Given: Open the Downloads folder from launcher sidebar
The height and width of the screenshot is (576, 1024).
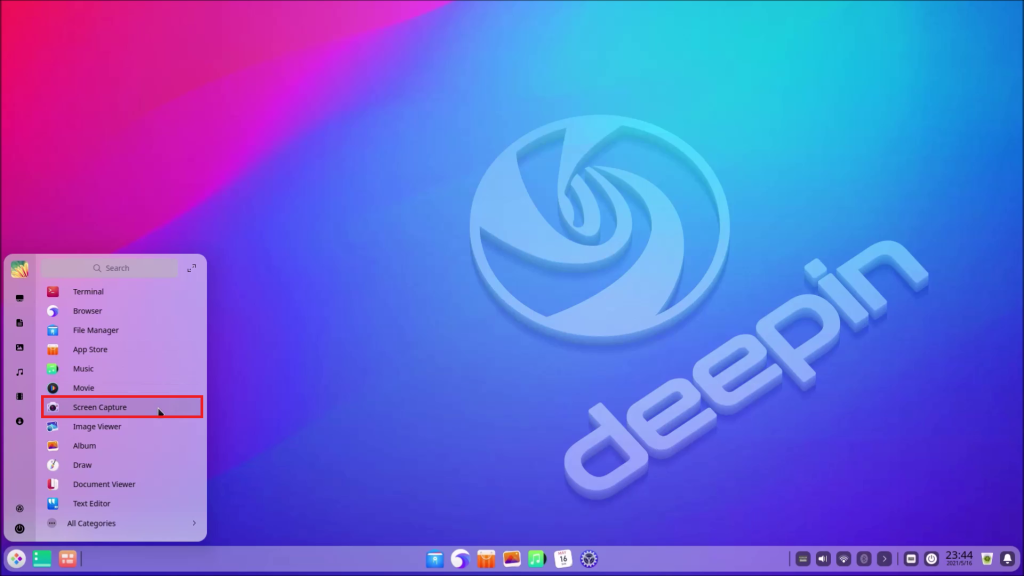Looking at the screenshot, I should pyautogui.click(x=19, y=421).
